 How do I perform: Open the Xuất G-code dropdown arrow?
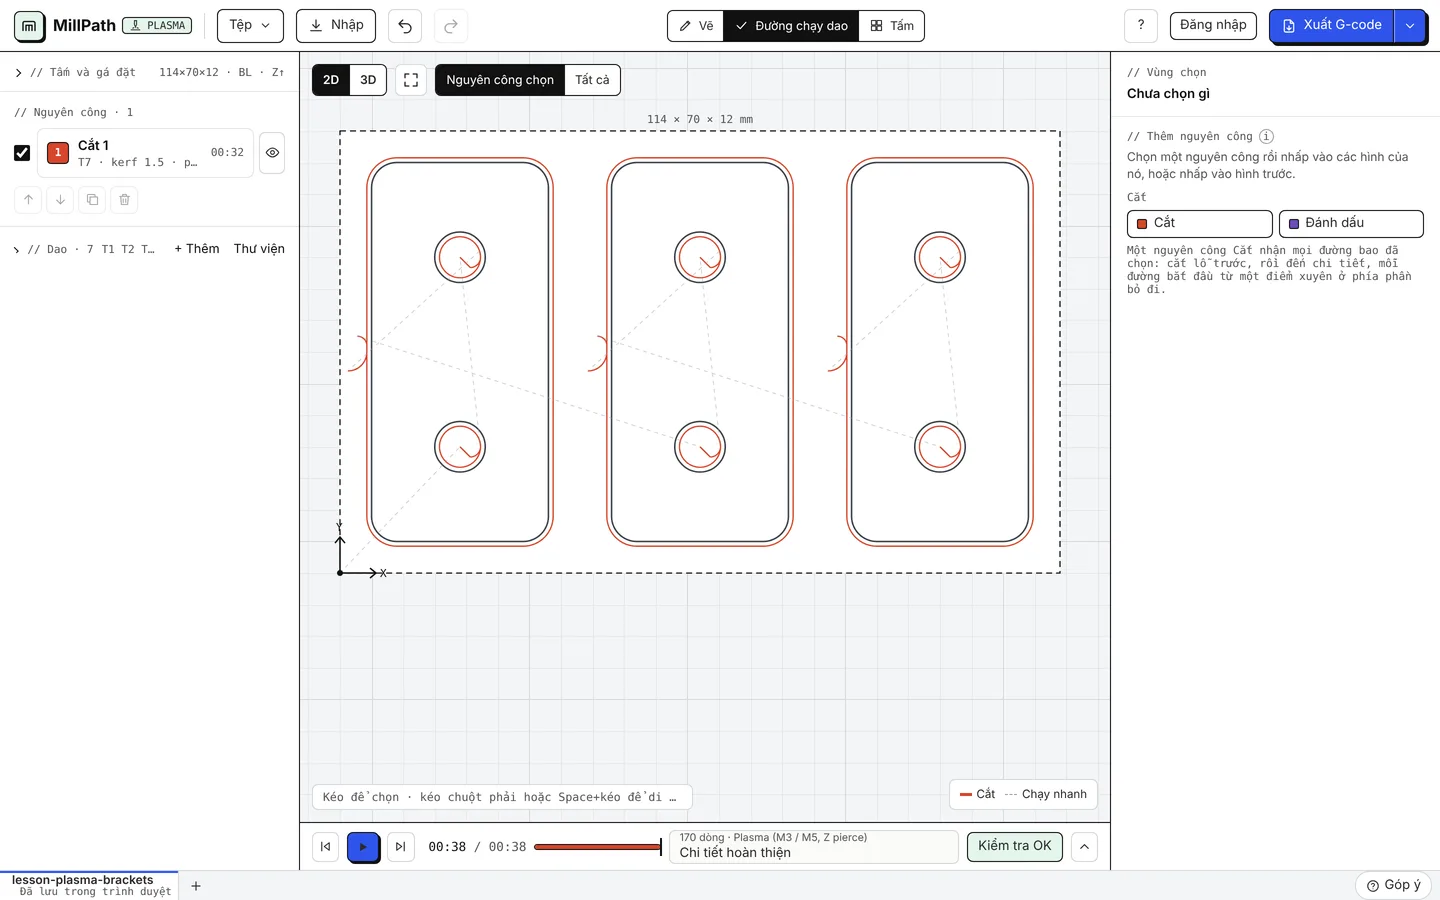(1410, 26)
